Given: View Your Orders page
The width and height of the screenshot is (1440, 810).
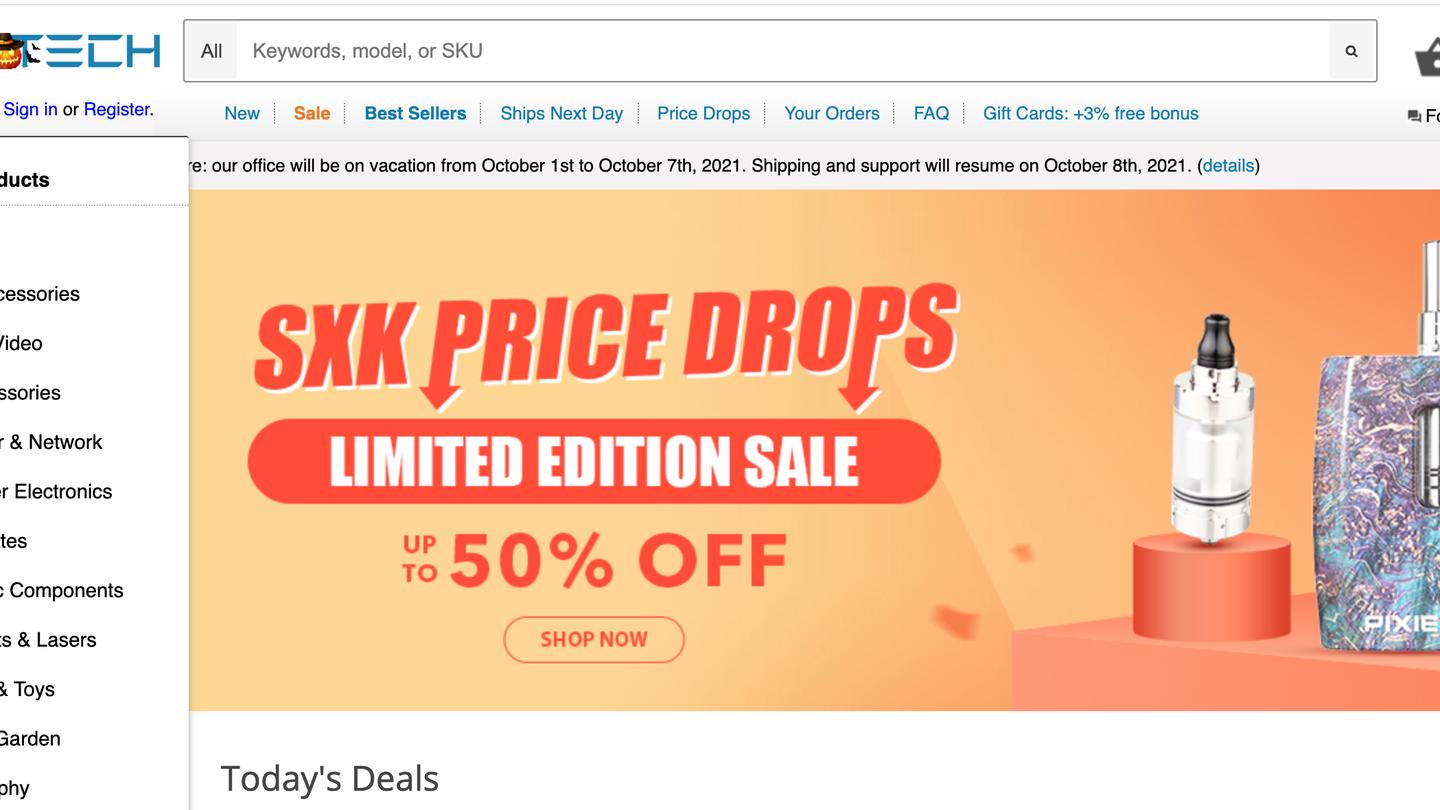Looking at the screenshot, I should 831,113.
